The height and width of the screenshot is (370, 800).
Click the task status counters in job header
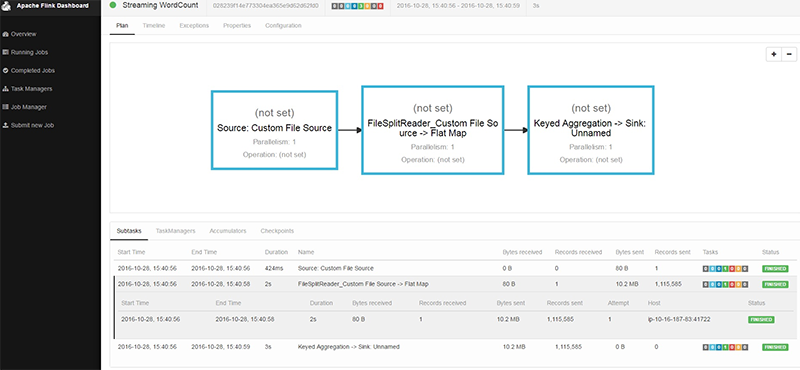pyautogui.click(x=357, y=6)
